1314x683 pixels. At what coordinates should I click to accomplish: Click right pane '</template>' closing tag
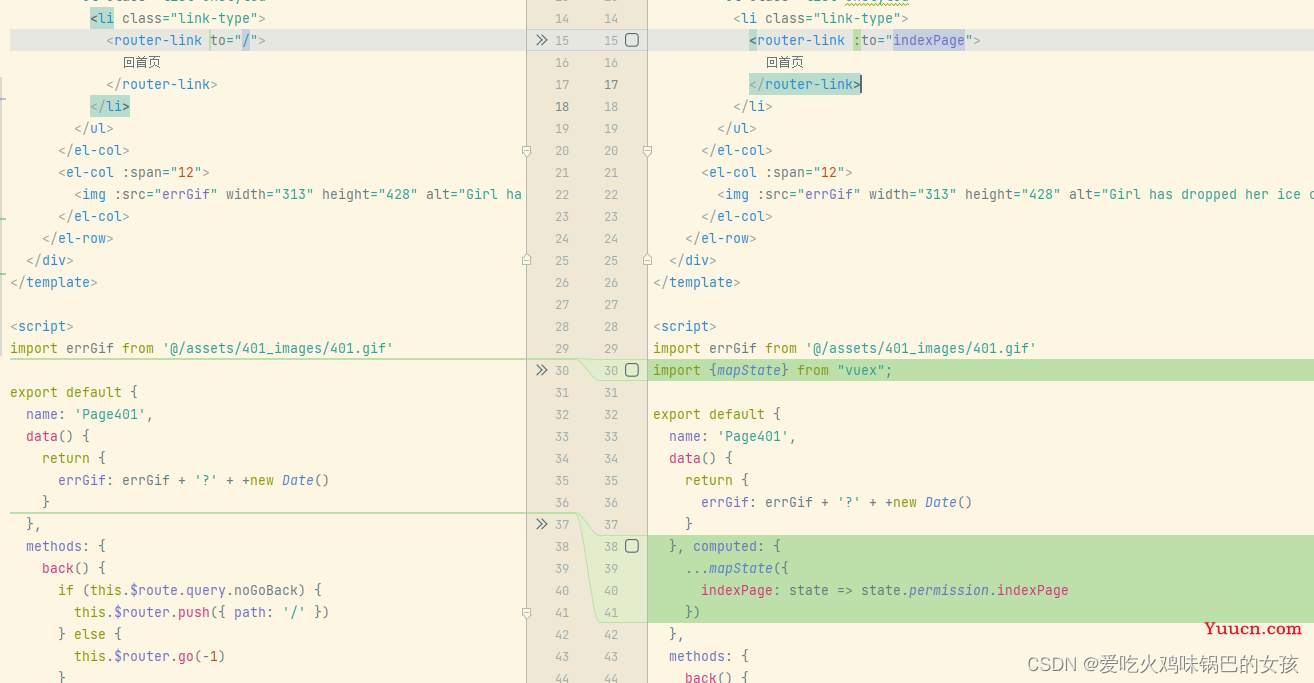(x=697, y=282)
